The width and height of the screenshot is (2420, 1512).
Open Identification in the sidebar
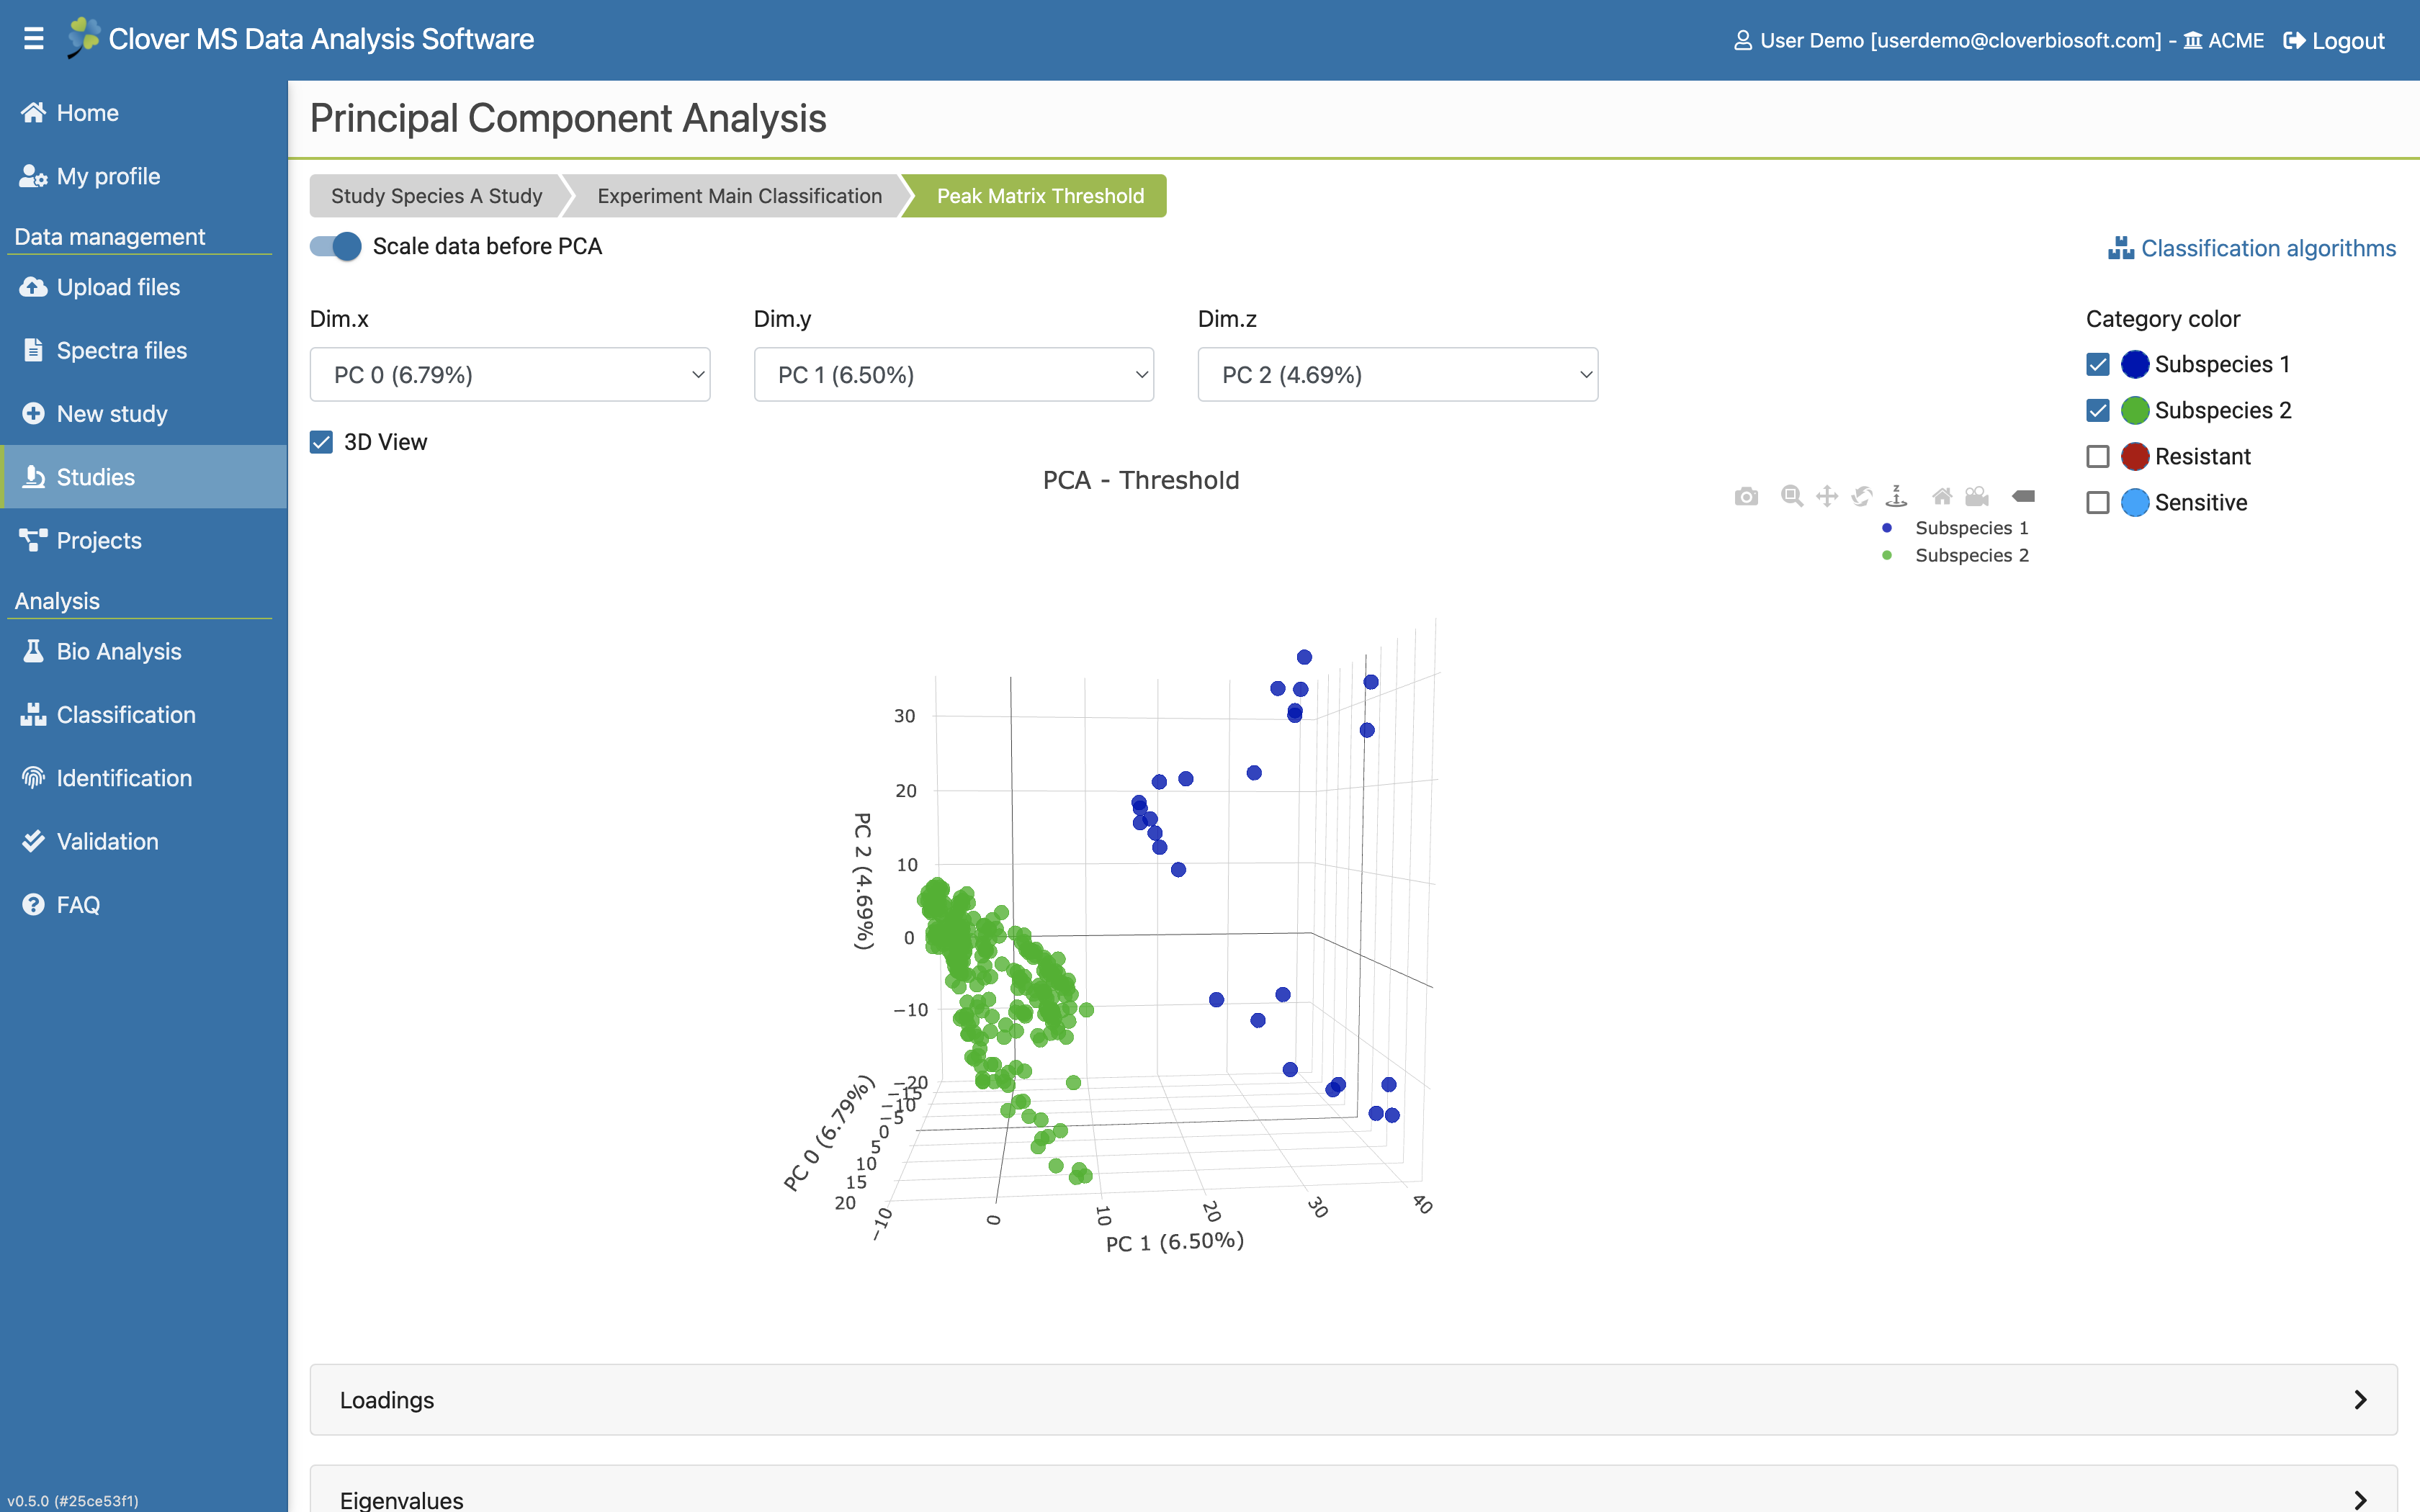(x=144, y=778)
